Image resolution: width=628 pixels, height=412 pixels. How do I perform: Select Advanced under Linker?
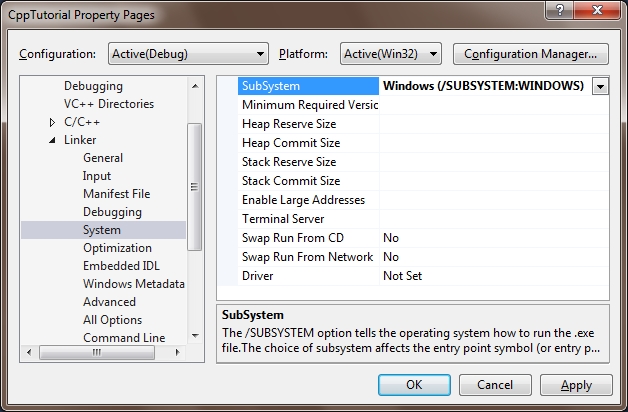(x=109, y=302)
